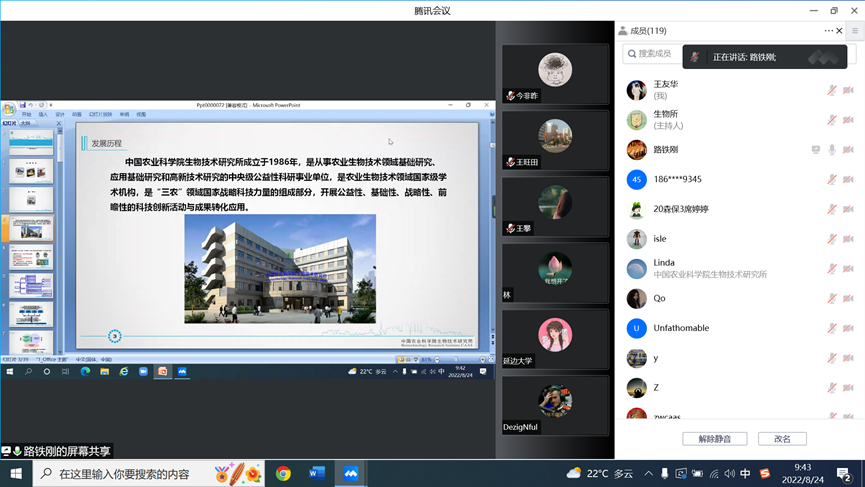
Task: Click muted mic icon in speaking banner
Action: click(695, 57)
